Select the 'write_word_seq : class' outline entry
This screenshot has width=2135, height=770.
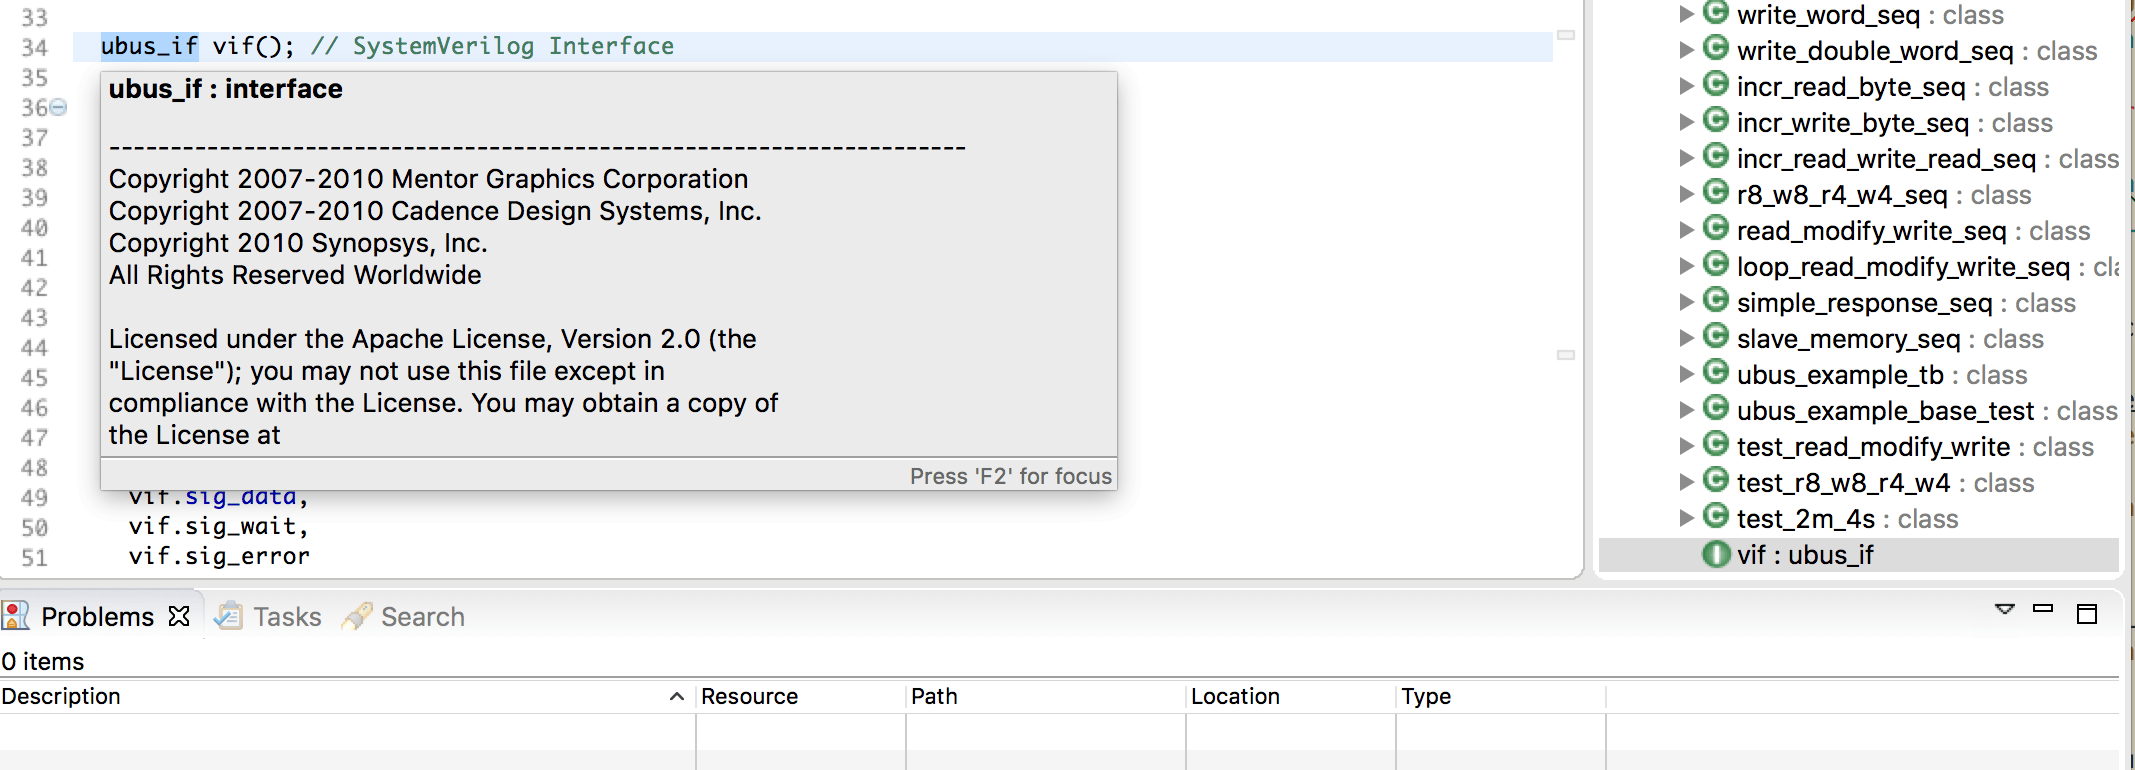1870,14
